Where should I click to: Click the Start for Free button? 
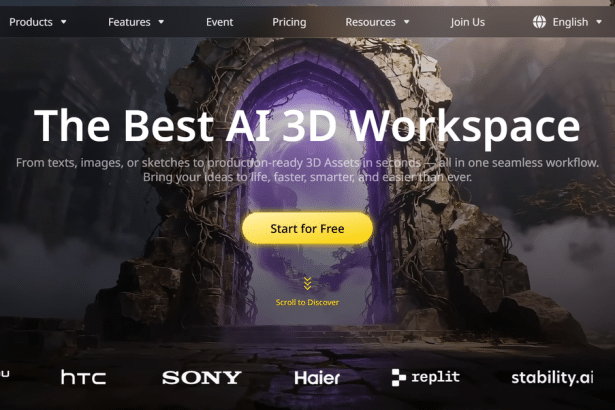click(307, 228)
